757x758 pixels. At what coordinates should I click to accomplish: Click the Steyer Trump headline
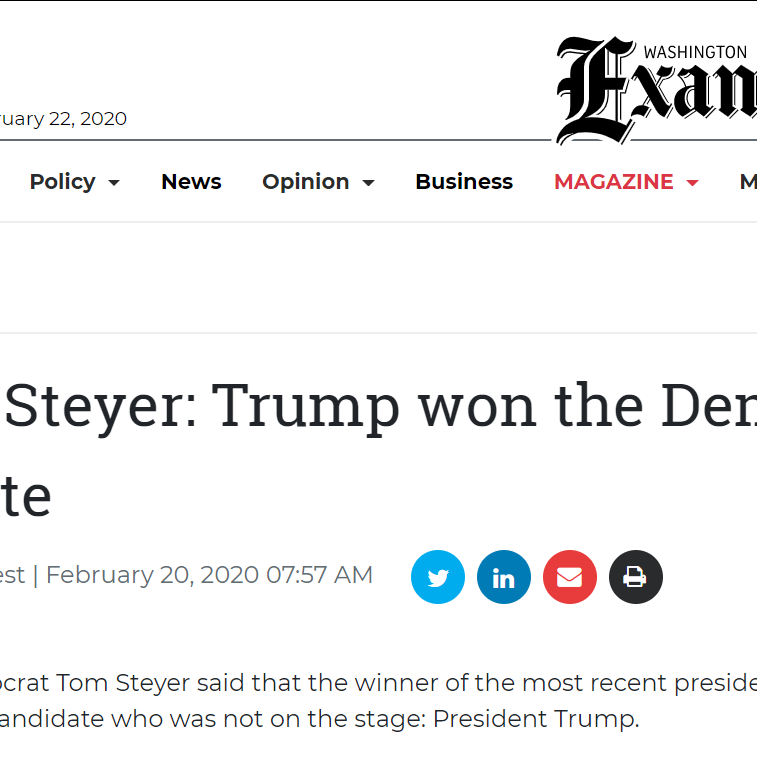380,405
